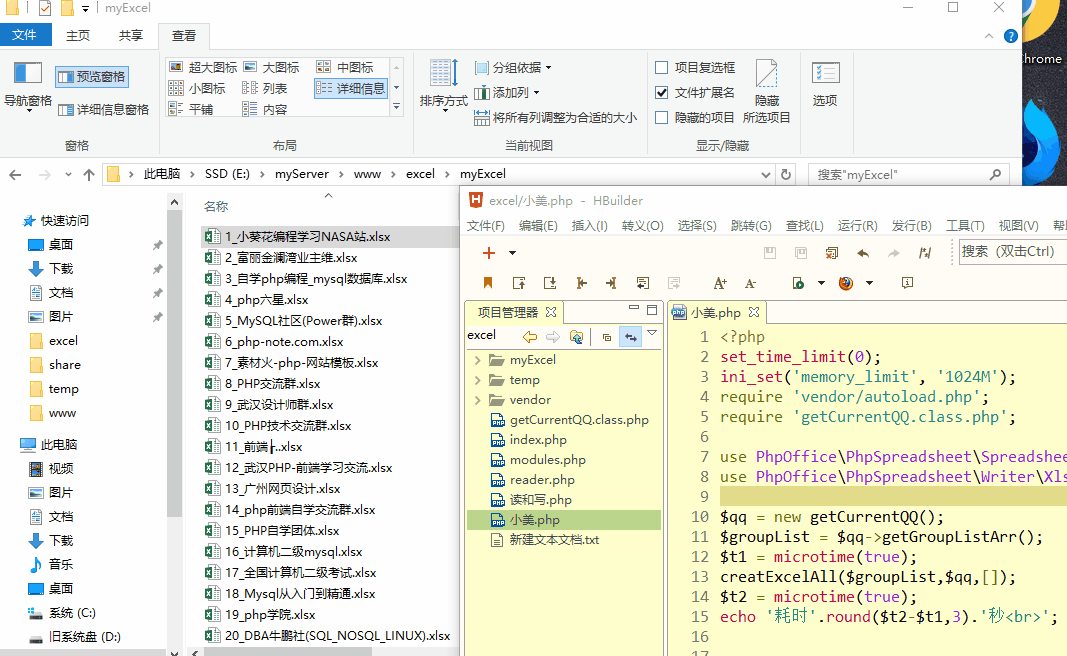Image resolution: width=1067 pixels, height=656 pixels.
Task: Select 读和写.php in project tree
Action: coord(540,499)
